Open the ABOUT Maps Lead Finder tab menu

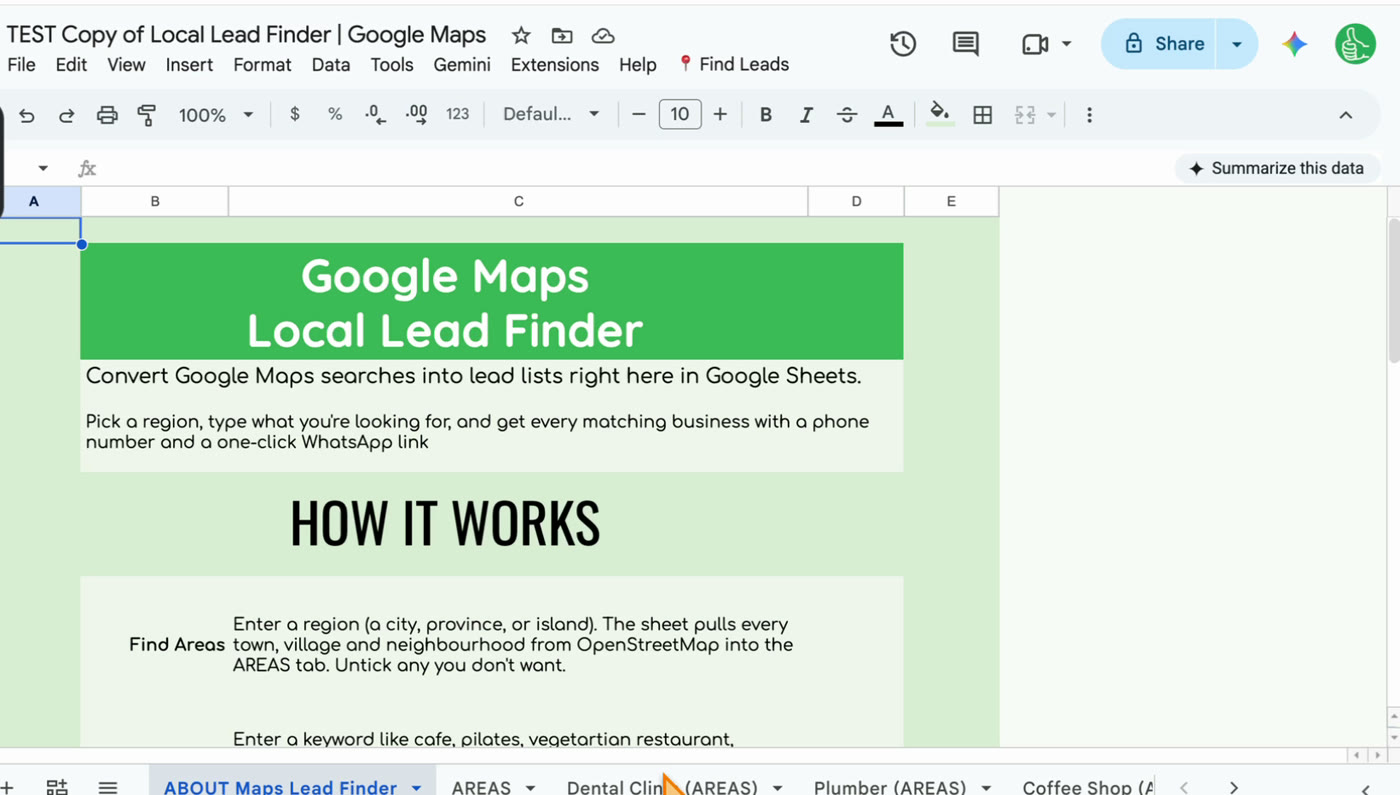click(x=417, y=787)
